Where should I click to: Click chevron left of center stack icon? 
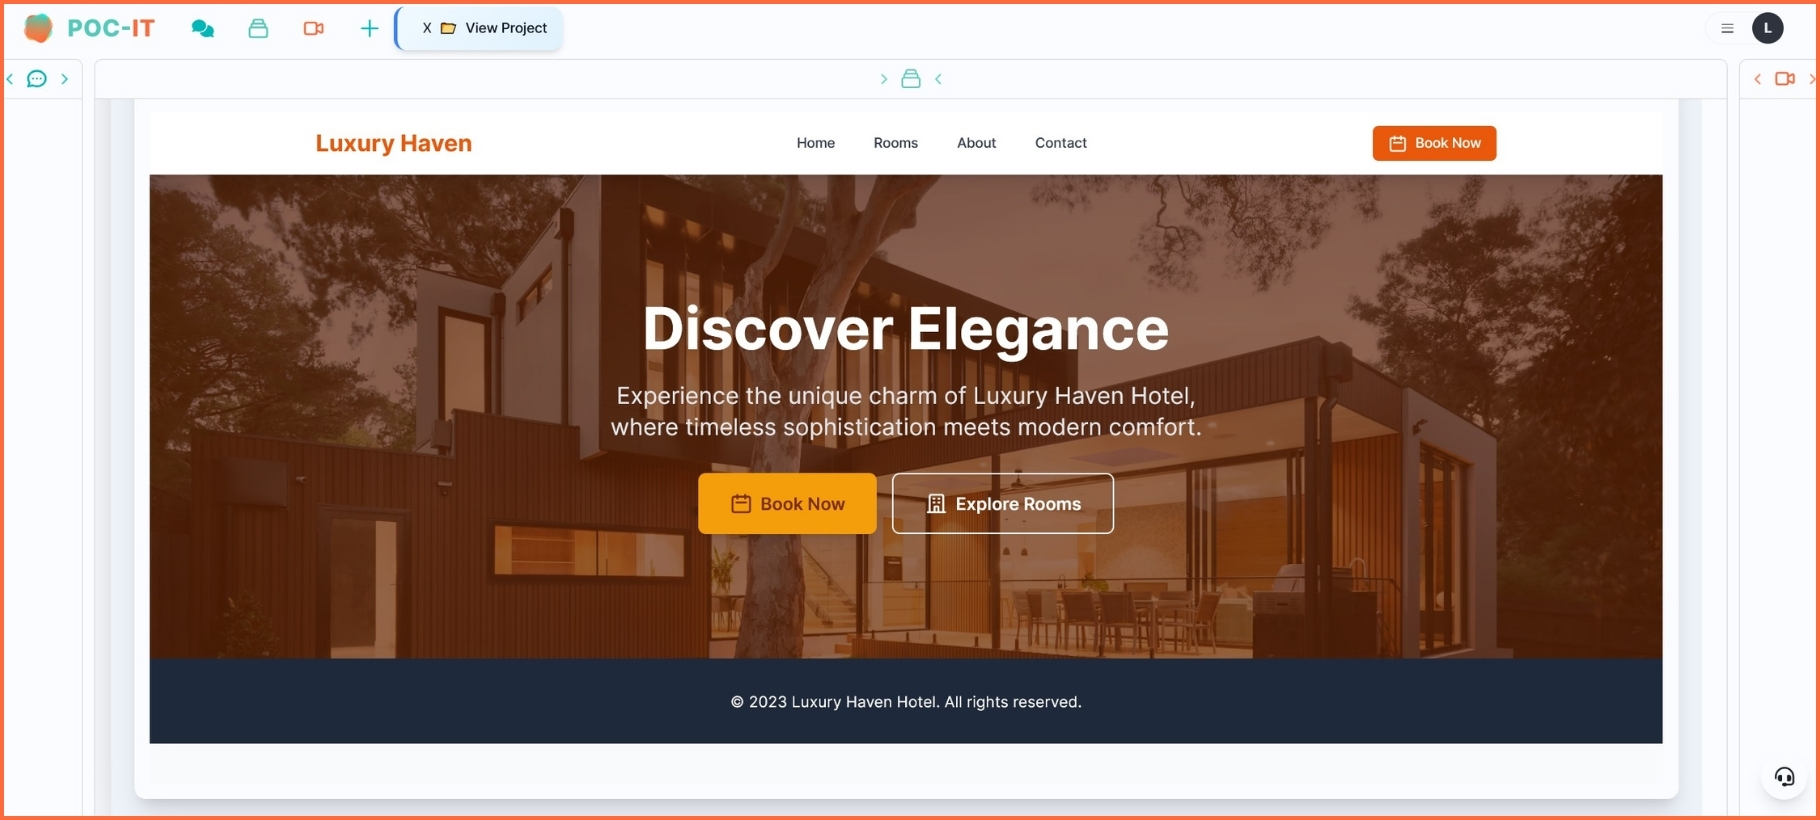tap(884, 79)
